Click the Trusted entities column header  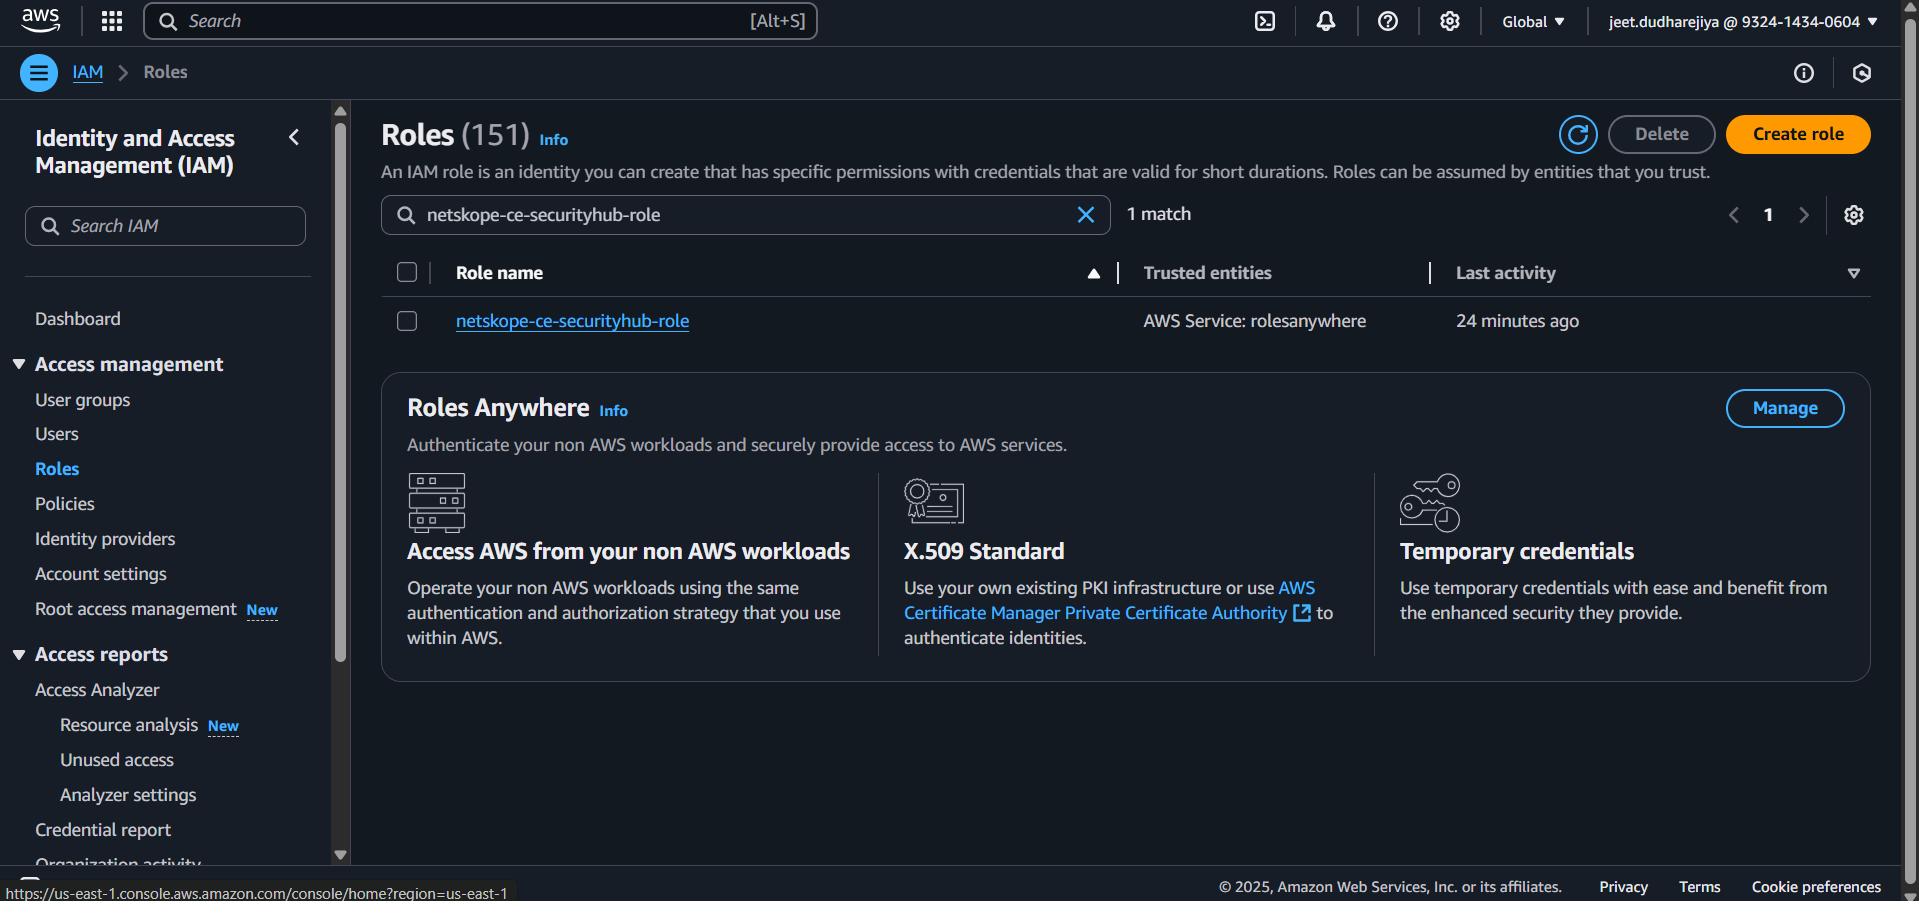pyautogui.click(x=1207, y=273)
